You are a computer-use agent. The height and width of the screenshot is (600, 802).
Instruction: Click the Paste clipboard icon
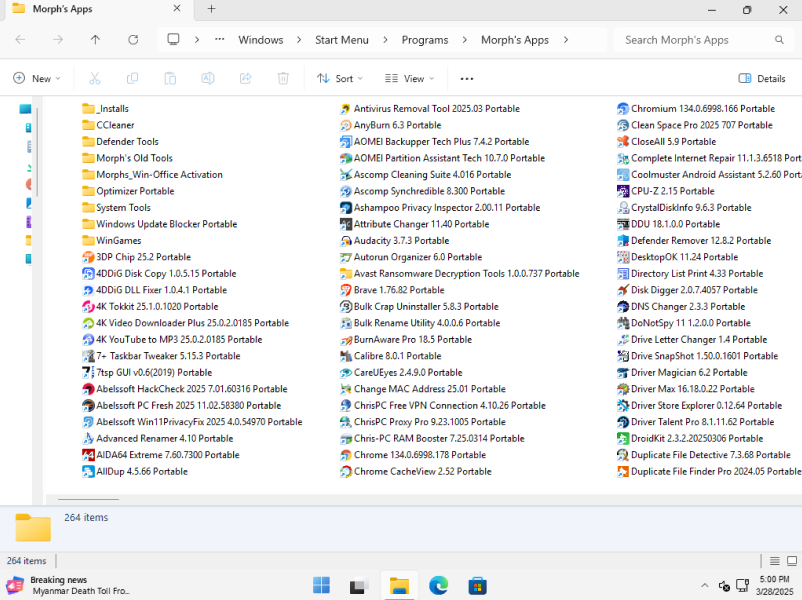[x=170, y=78]
